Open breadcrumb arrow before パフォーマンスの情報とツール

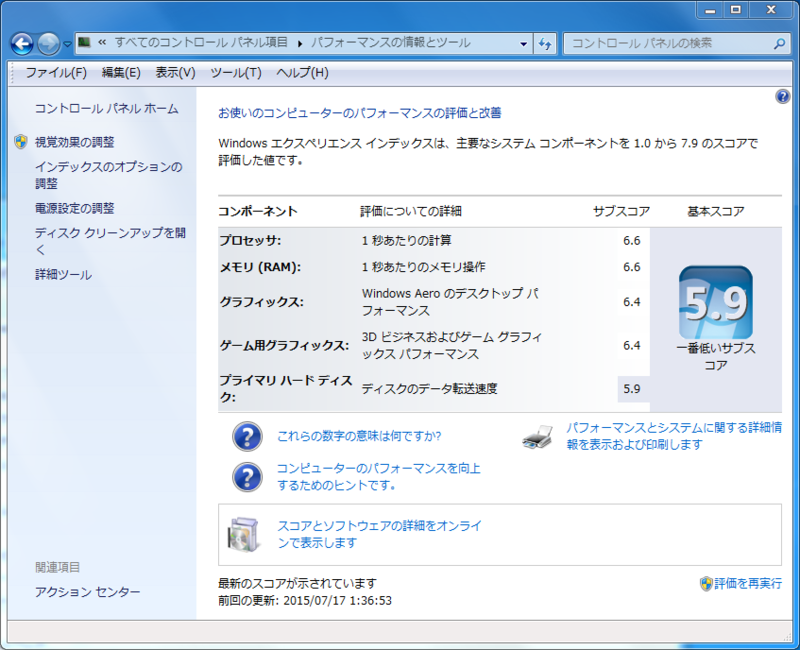(x=300, y=44)
